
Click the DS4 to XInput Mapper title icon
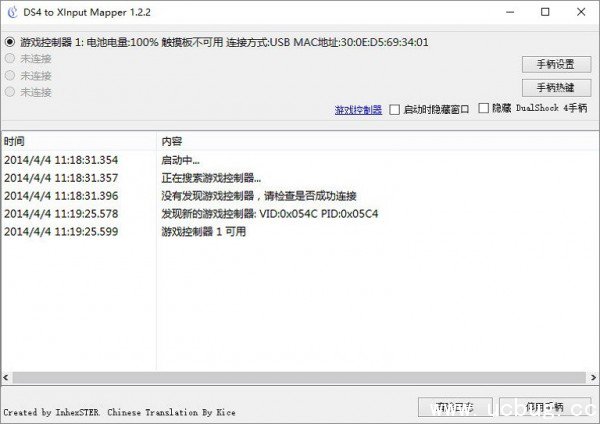[12, 13]
